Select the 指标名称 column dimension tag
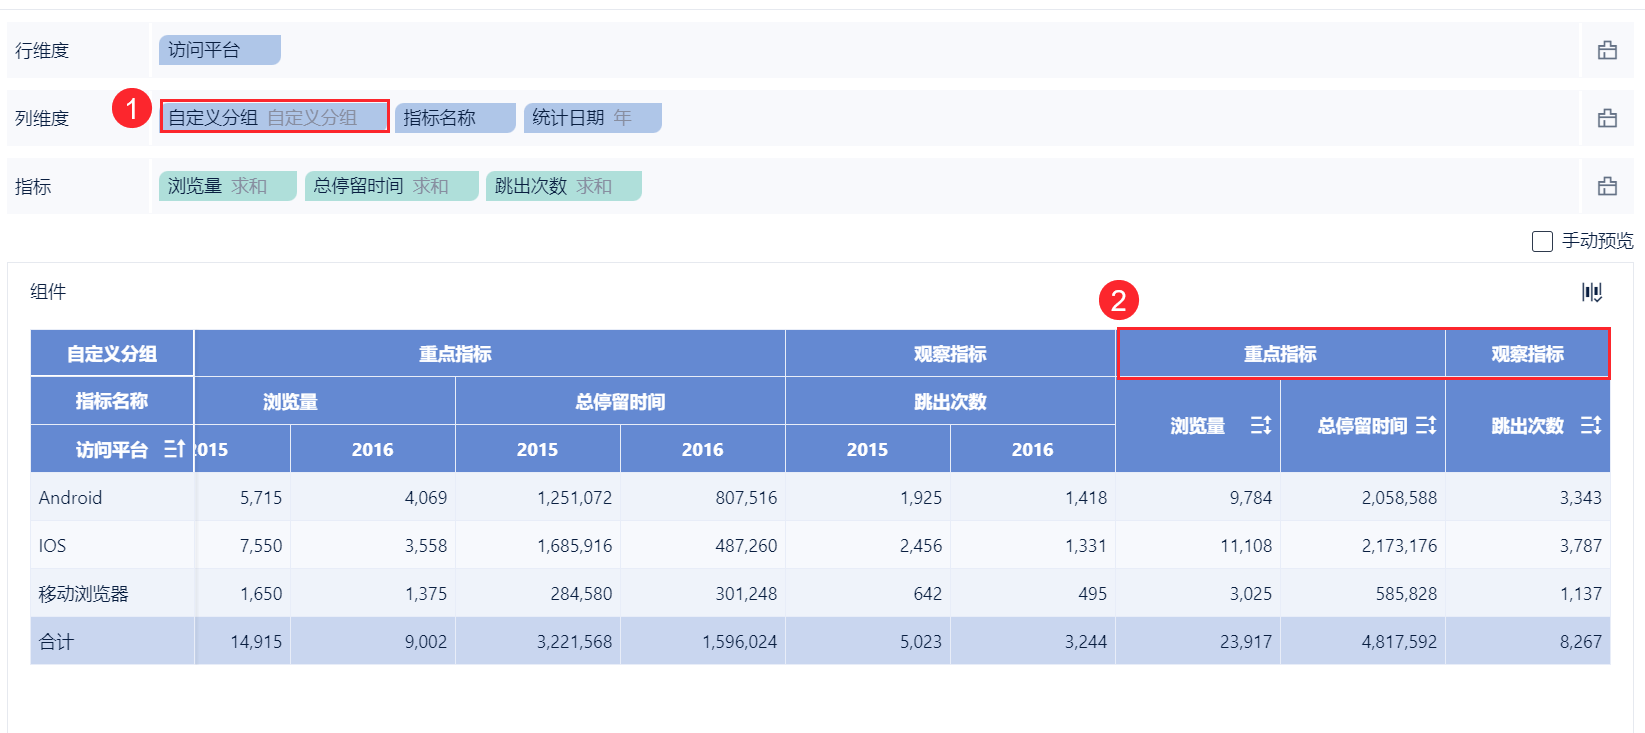The image size is (1645, 733). [x=454, y=118]
